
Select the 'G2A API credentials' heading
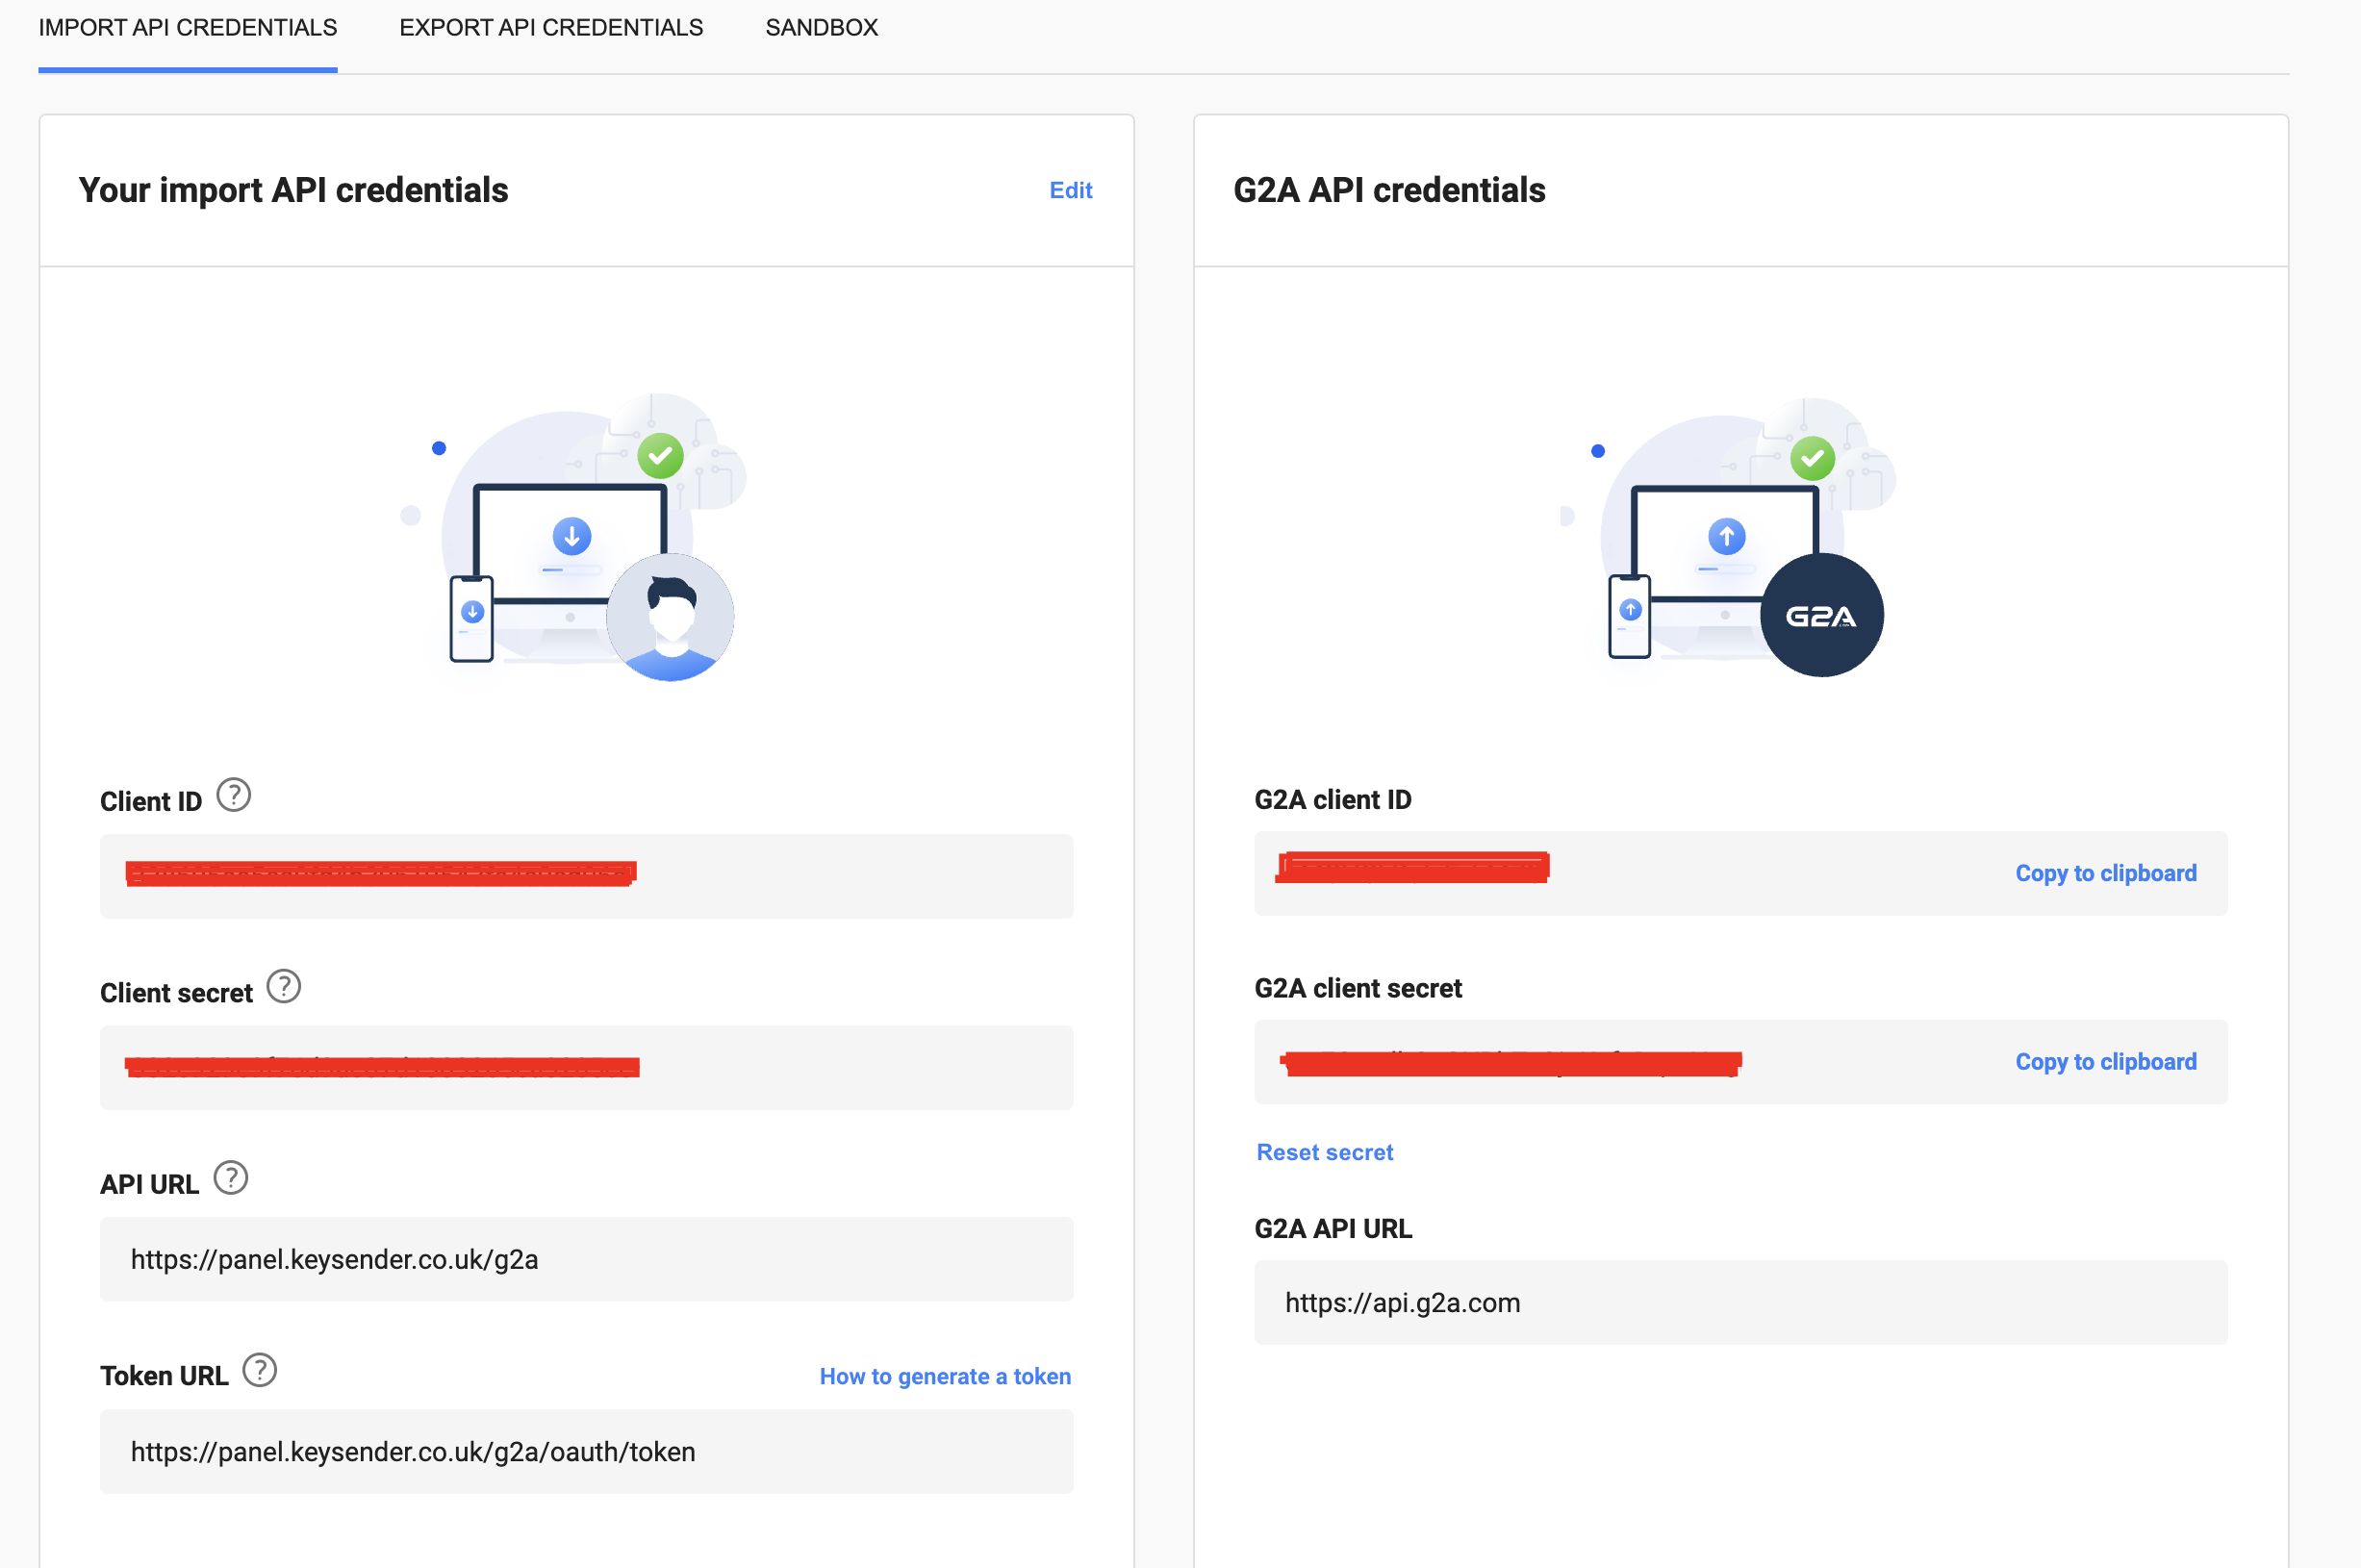pos(1389,190)
